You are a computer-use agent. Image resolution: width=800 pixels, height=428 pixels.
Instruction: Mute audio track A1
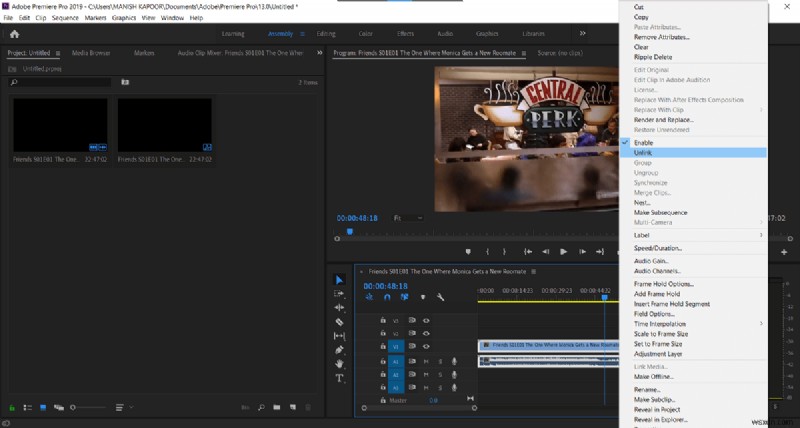426,361
